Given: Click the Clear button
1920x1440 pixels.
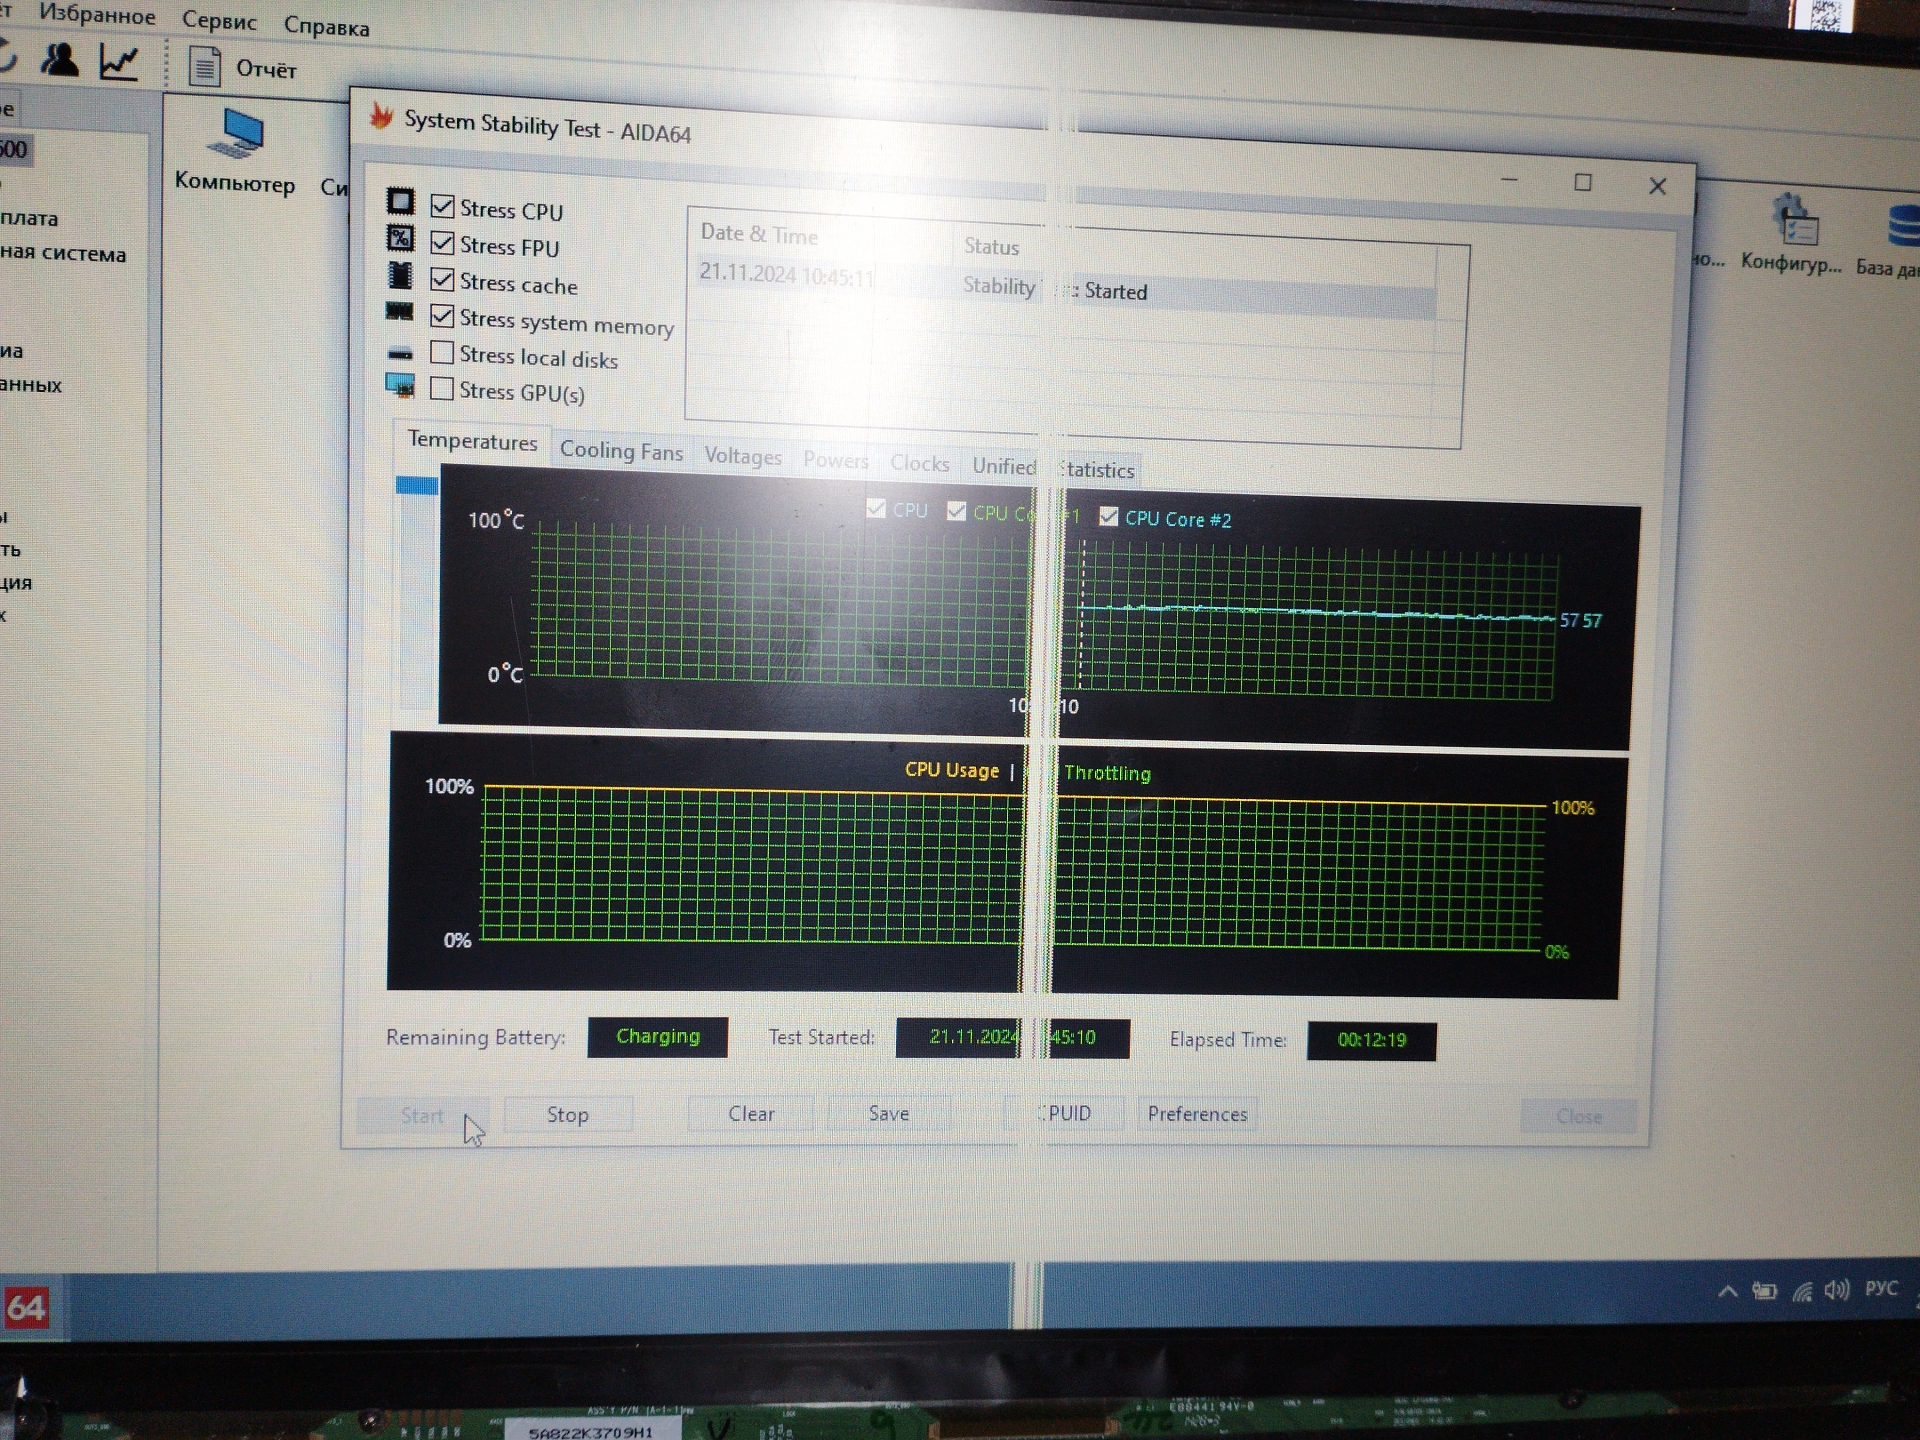Looking at the screenshot, I should point(751,1113).
